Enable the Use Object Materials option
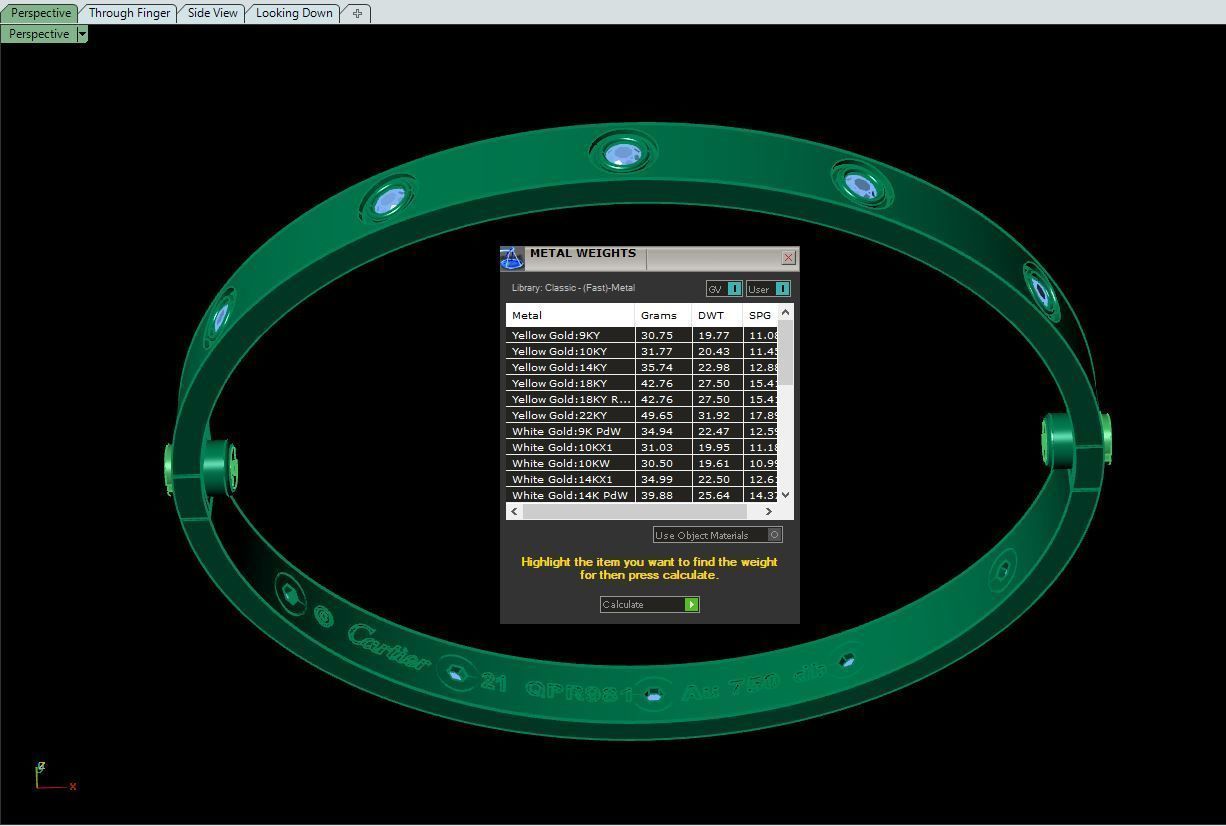Image resolution: width=1226 pixels, height=826 pixels. 717,535
